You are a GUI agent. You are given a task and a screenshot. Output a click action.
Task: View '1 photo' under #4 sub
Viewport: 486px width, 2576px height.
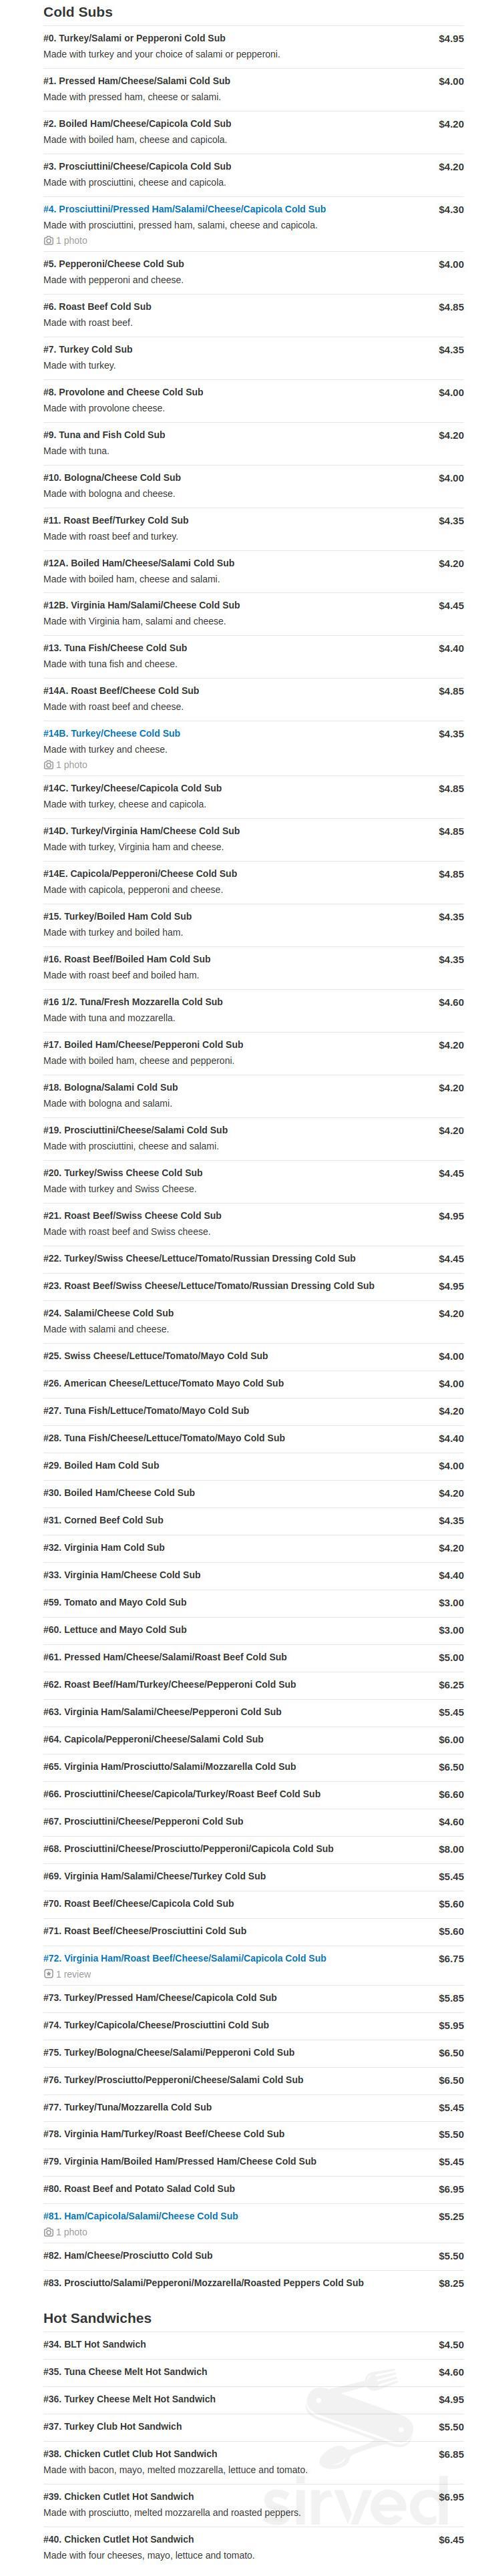point(71,241)
